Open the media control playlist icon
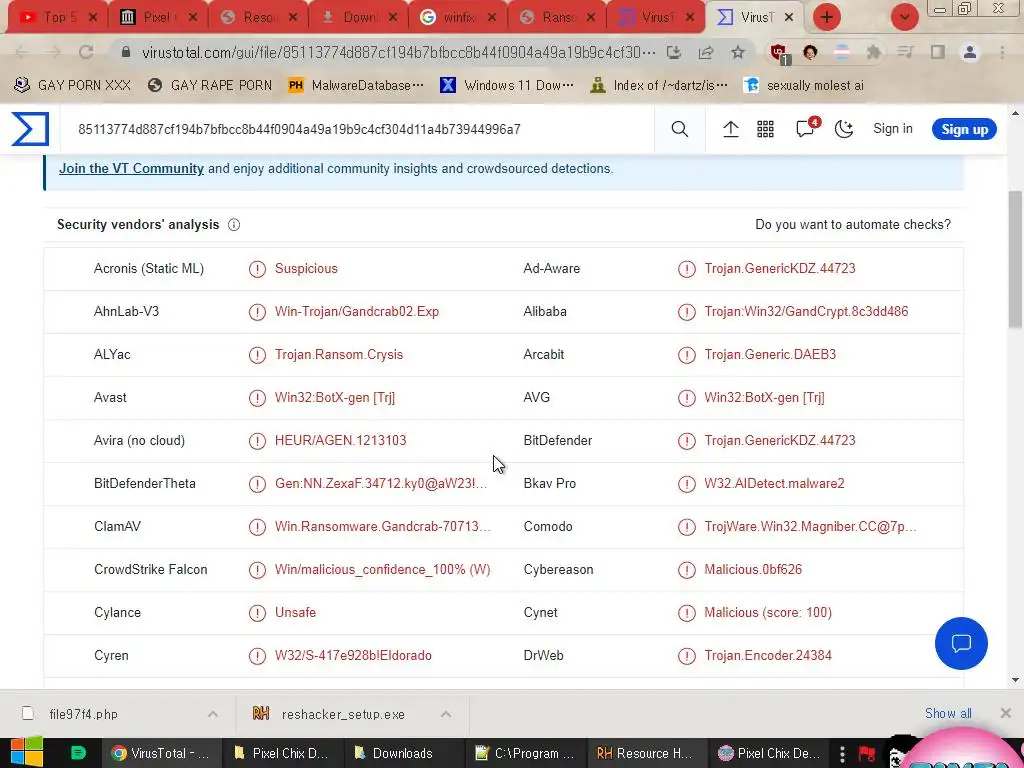This screenshot has height=768, width=1024. click(x=906, y=52)
